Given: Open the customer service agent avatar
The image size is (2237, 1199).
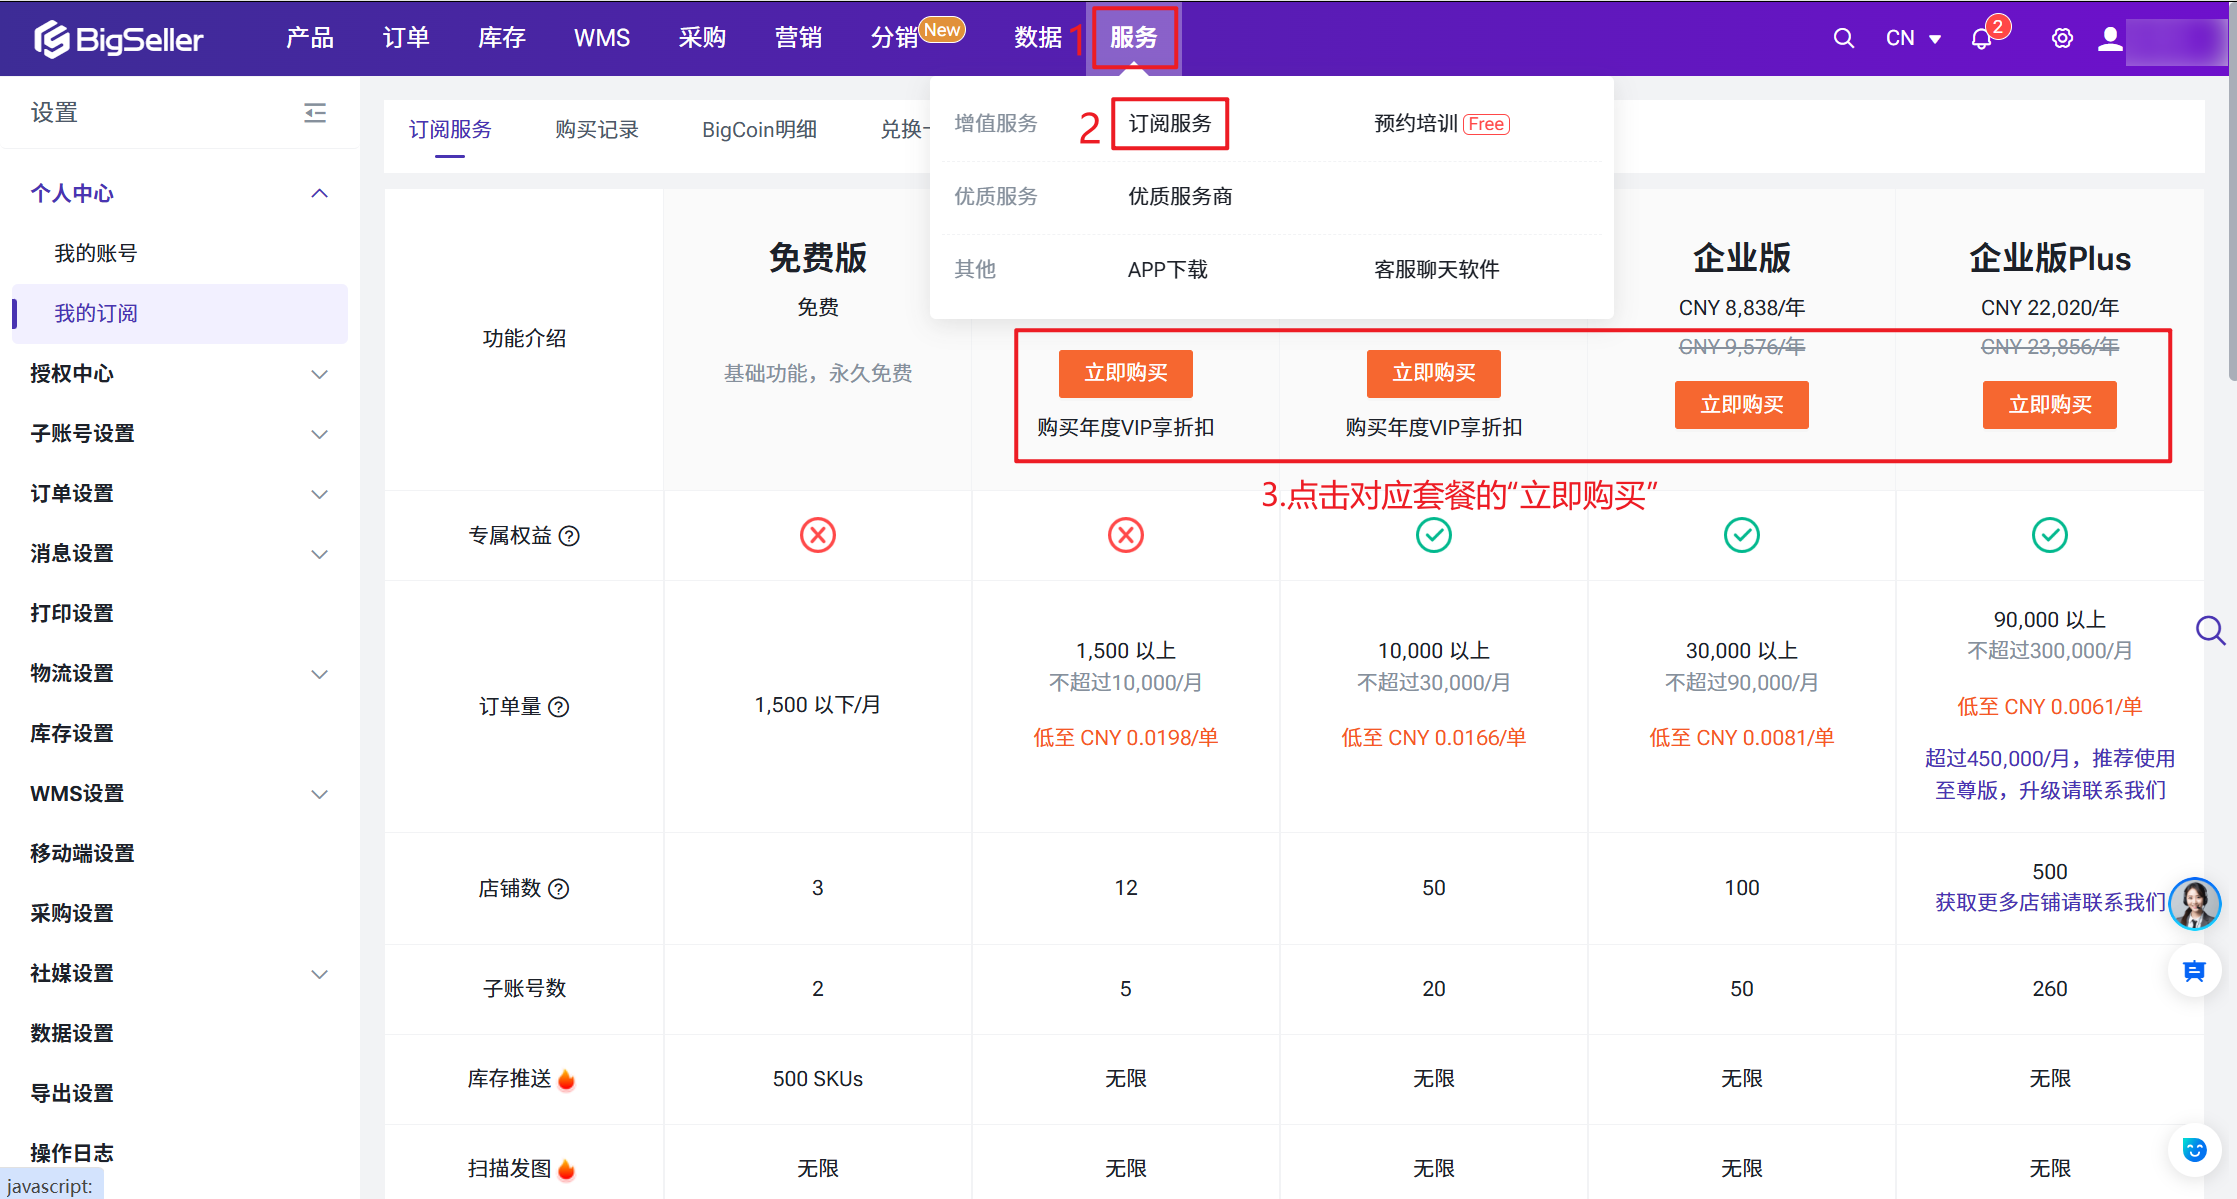Looking at the screenshot, I should [x=2194, y=904].
